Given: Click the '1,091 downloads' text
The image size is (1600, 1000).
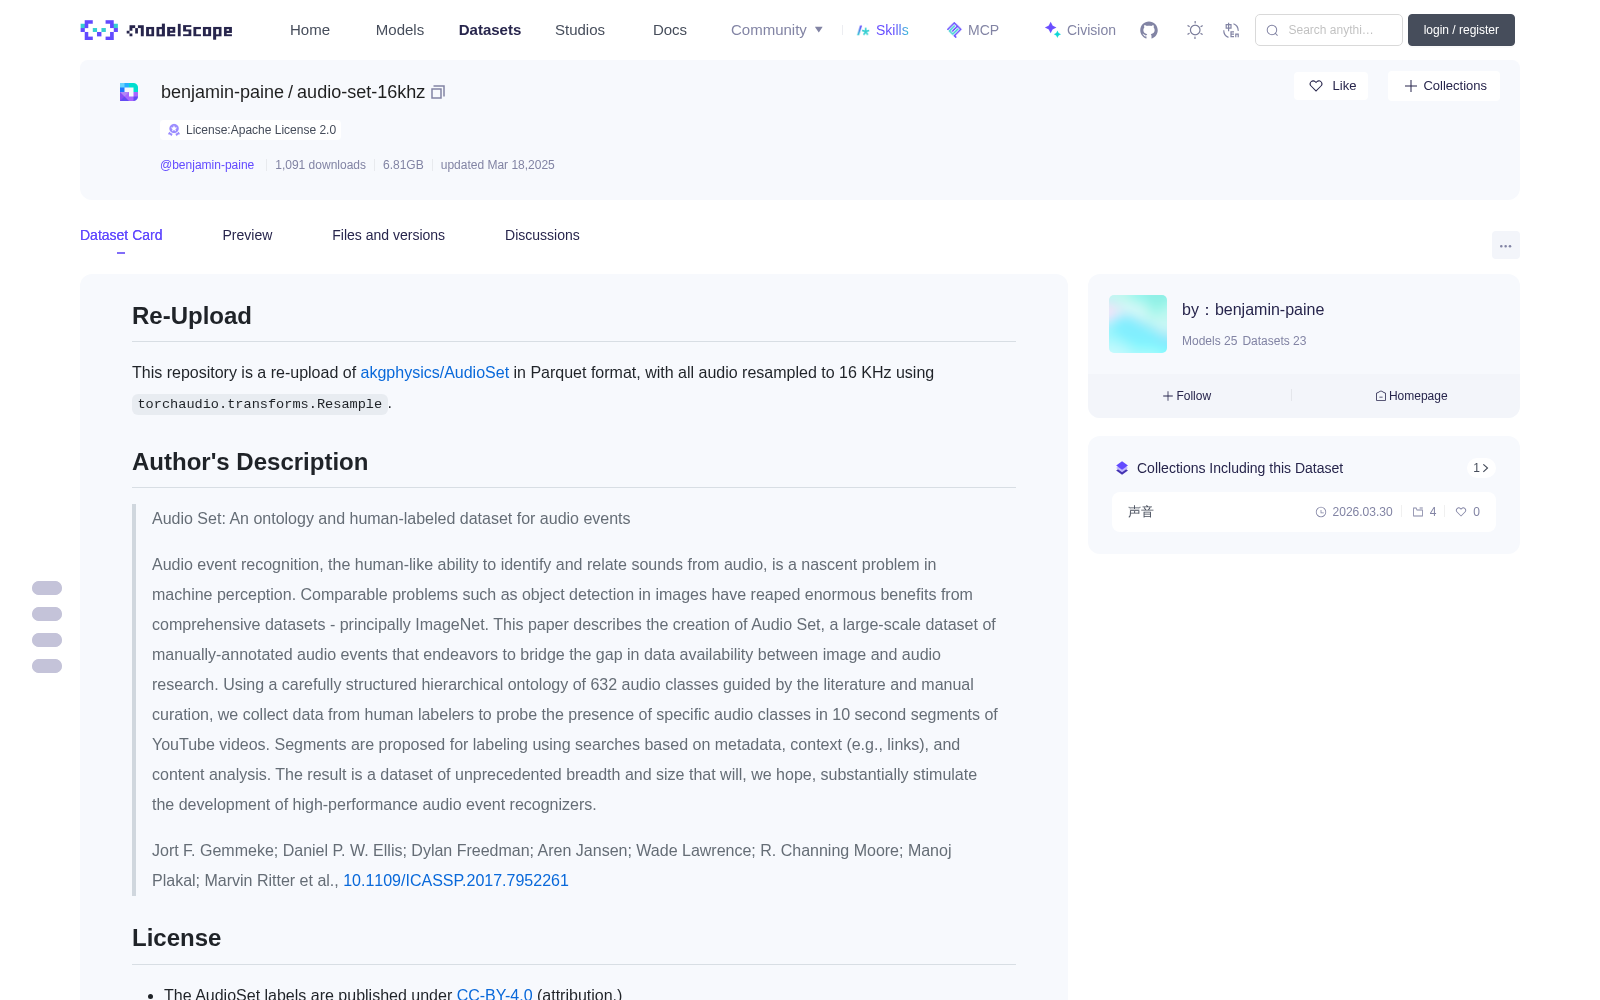Looking at the screenshot, I should pyautogui.click(x=320, y=165).
